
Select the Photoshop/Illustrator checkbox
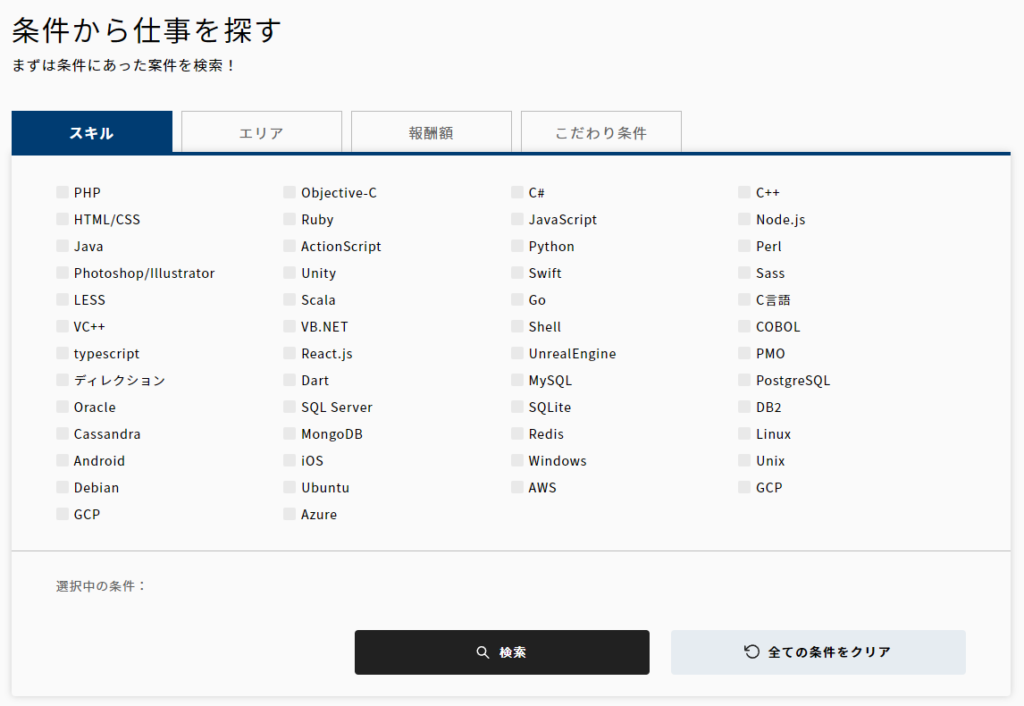click(x=62, y=272)
